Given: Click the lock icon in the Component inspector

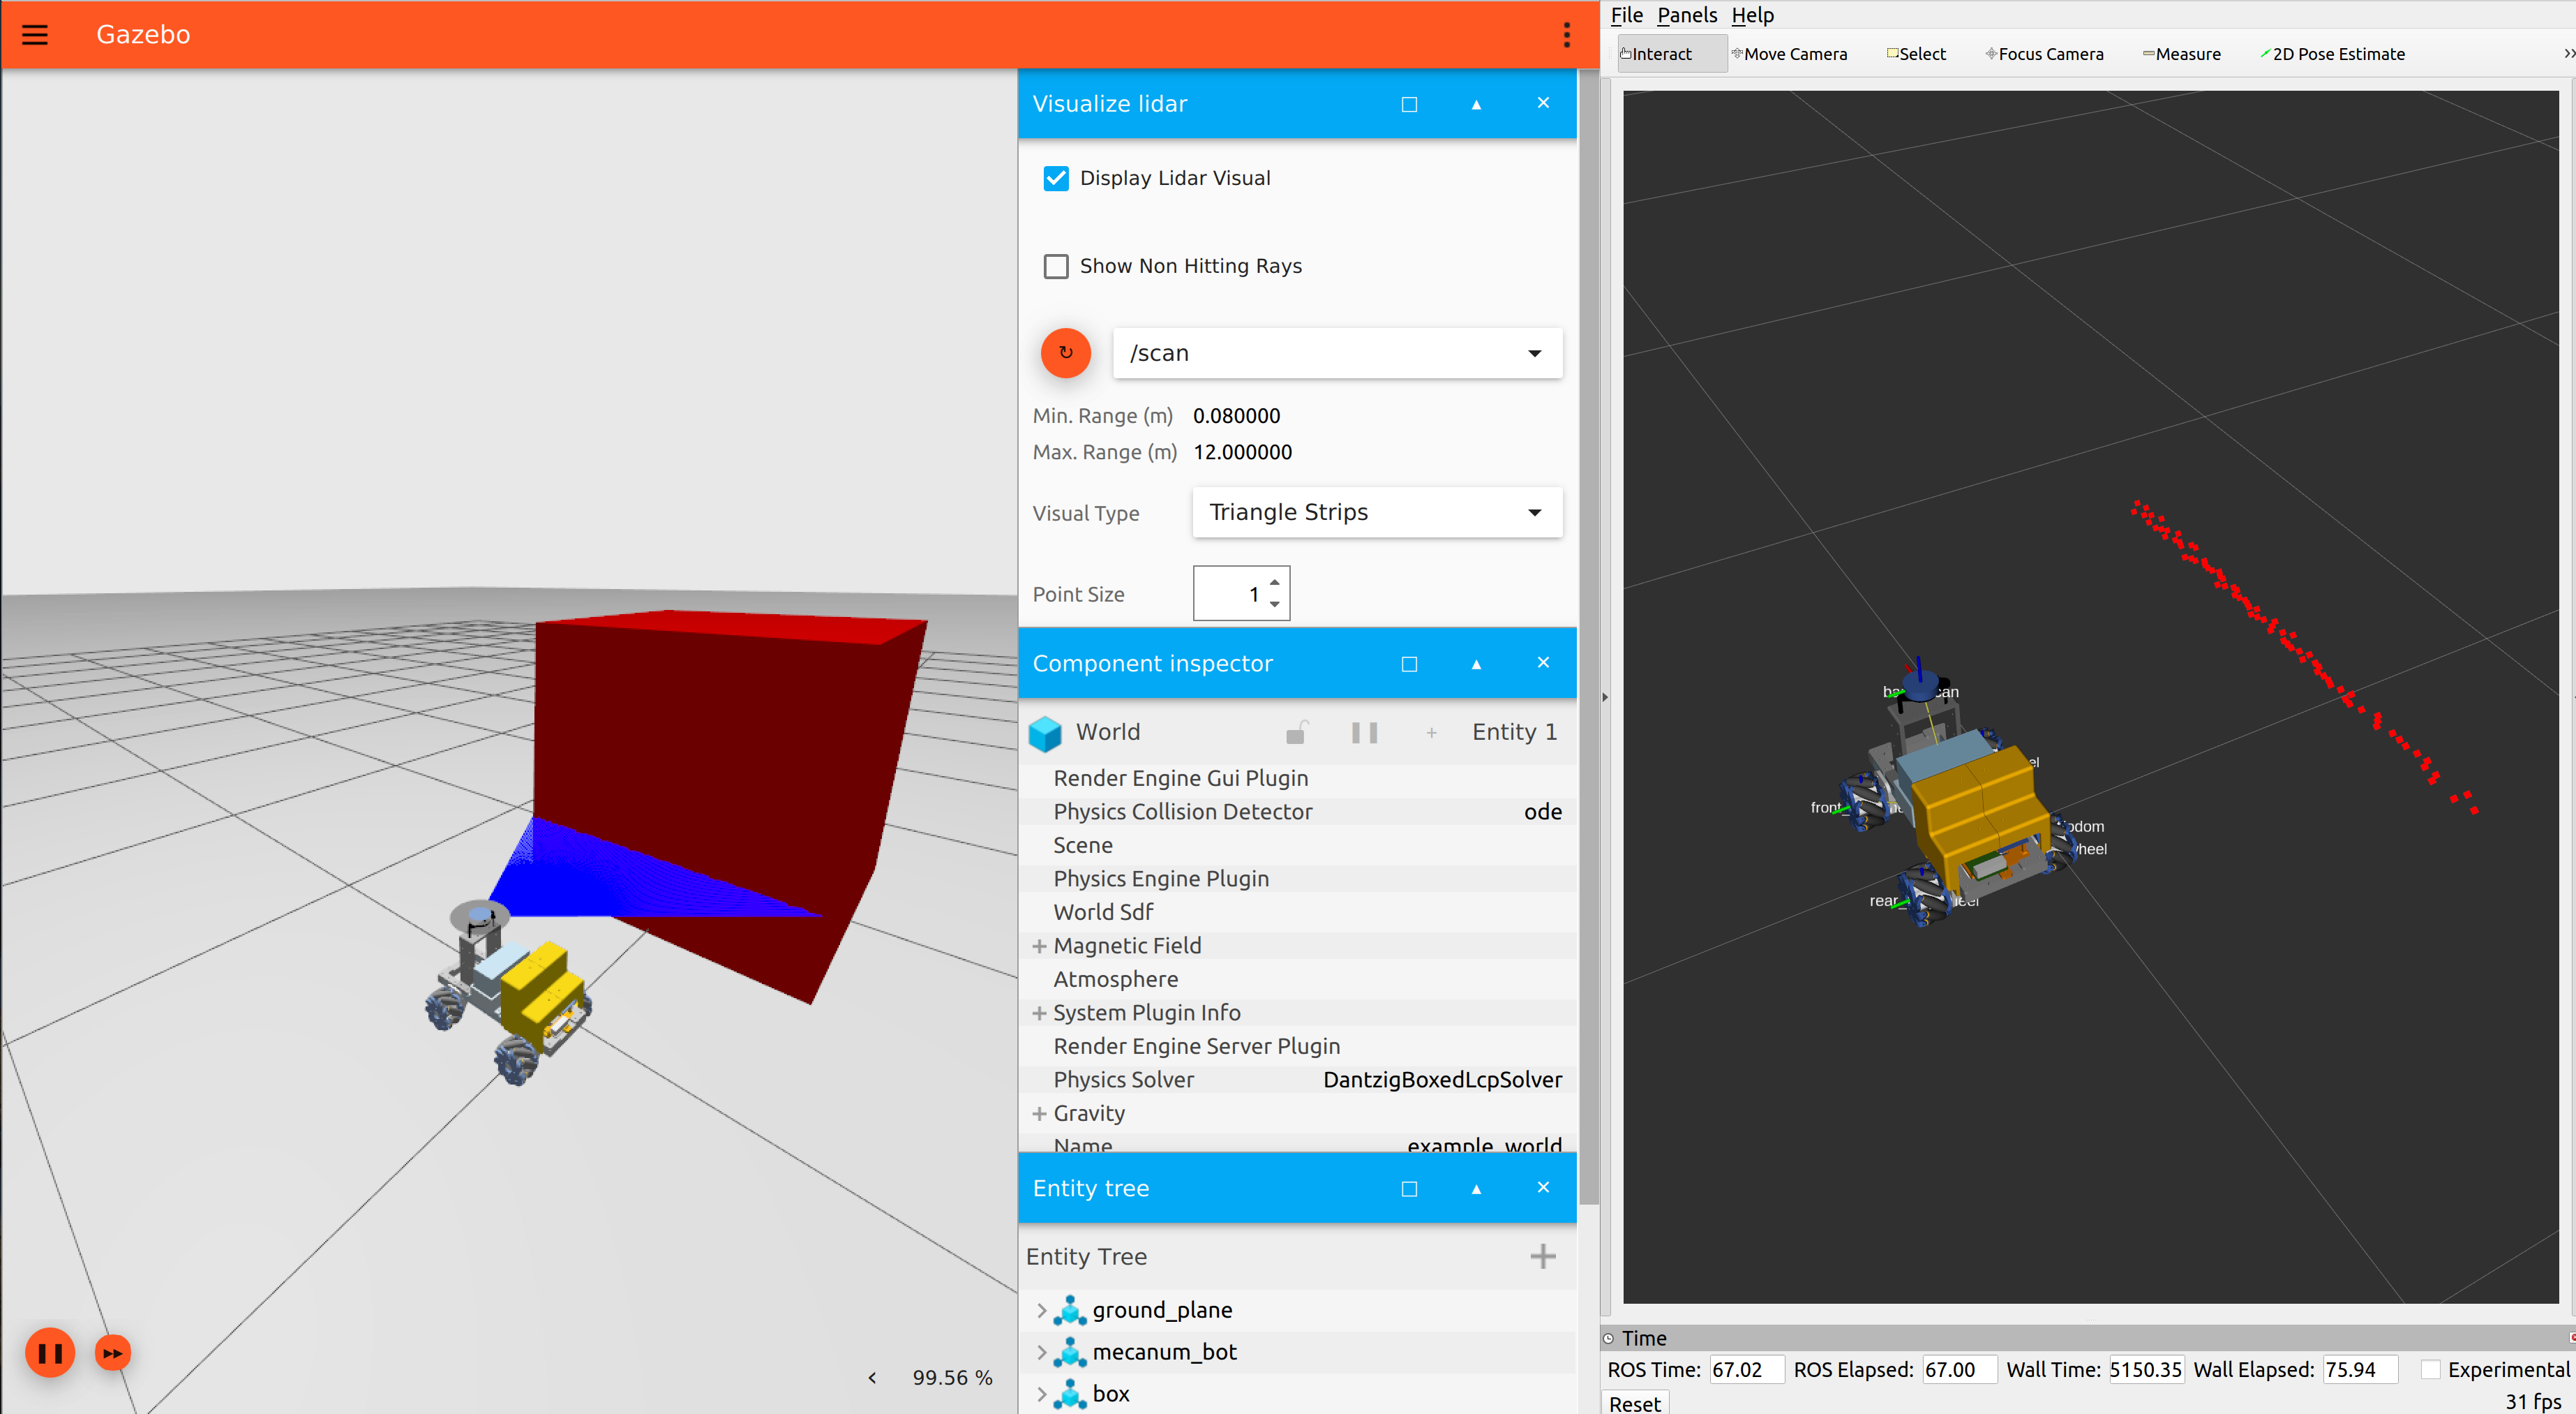Looking at the screenshot, I should click(1296, 733).
